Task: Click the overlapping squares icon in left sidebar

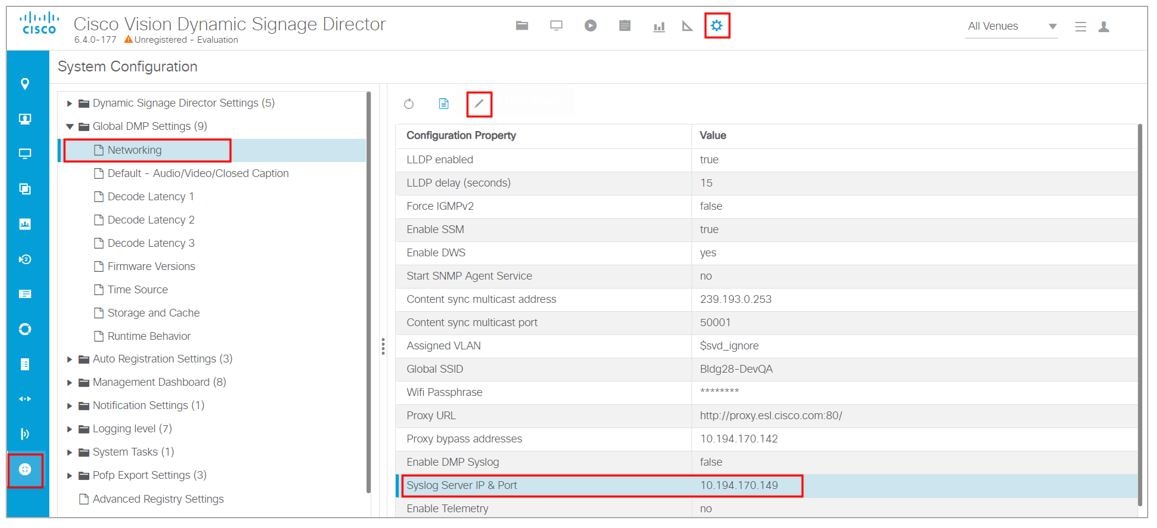Action: [x=25, y=189]
